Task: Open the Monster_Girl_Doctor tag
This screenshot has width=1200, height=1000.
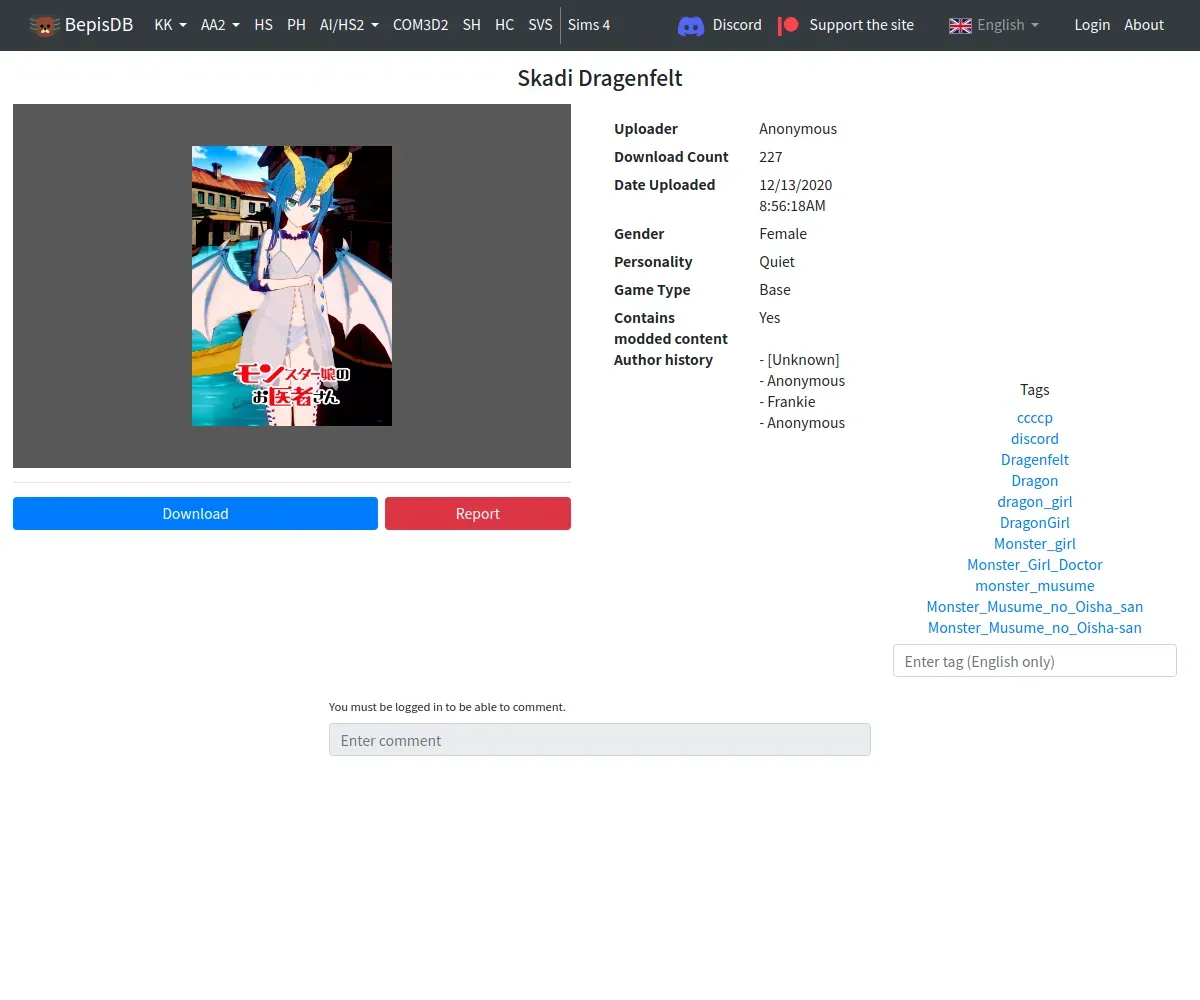Action: click(1035, 565)
